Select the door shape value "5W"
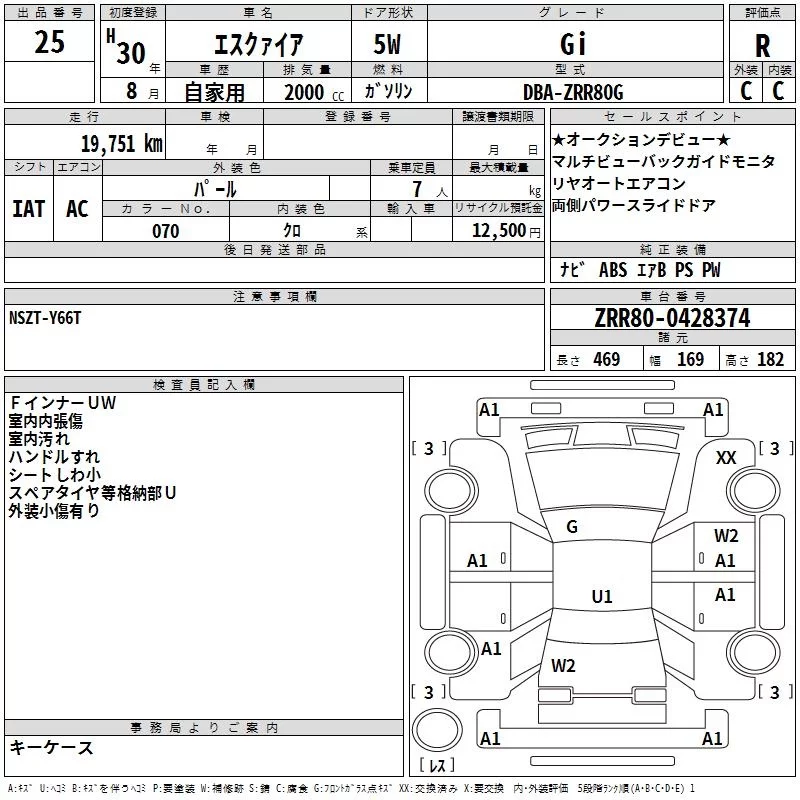The image size is (800, 800). coord(388,44)
